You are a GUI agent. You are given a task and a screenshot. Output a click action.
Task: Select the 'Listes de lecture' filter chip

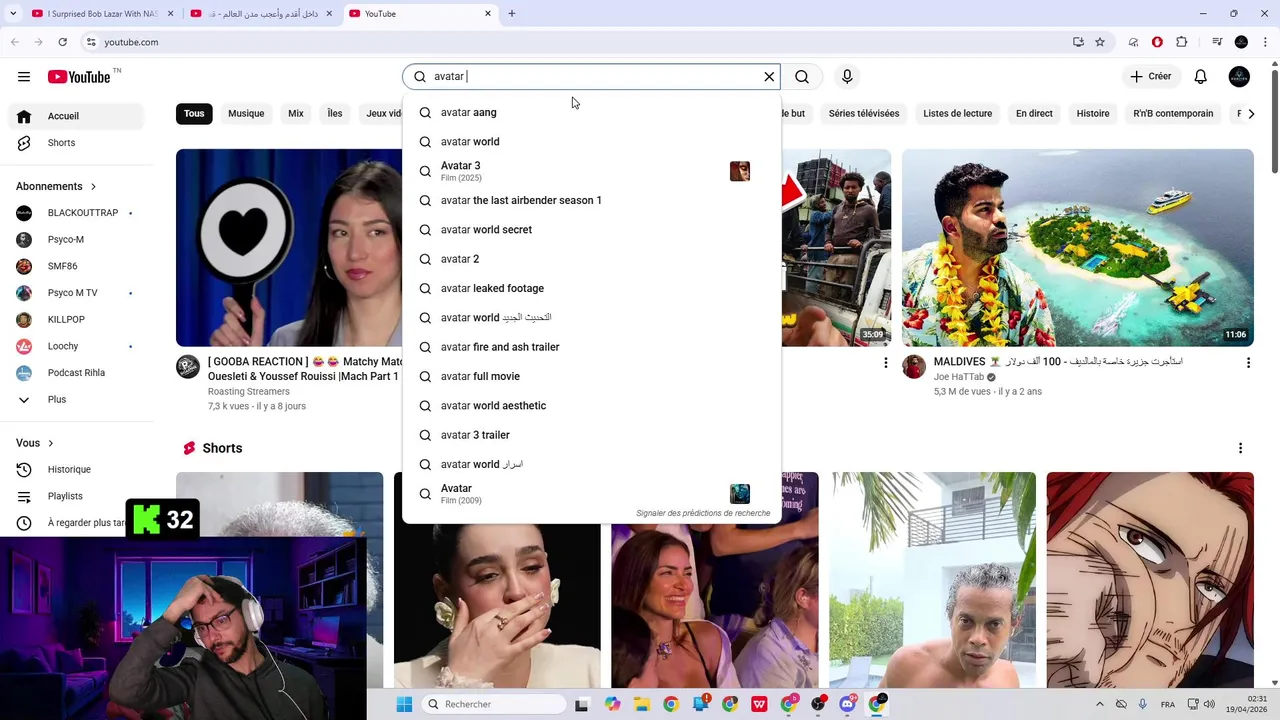coord(957,113)
